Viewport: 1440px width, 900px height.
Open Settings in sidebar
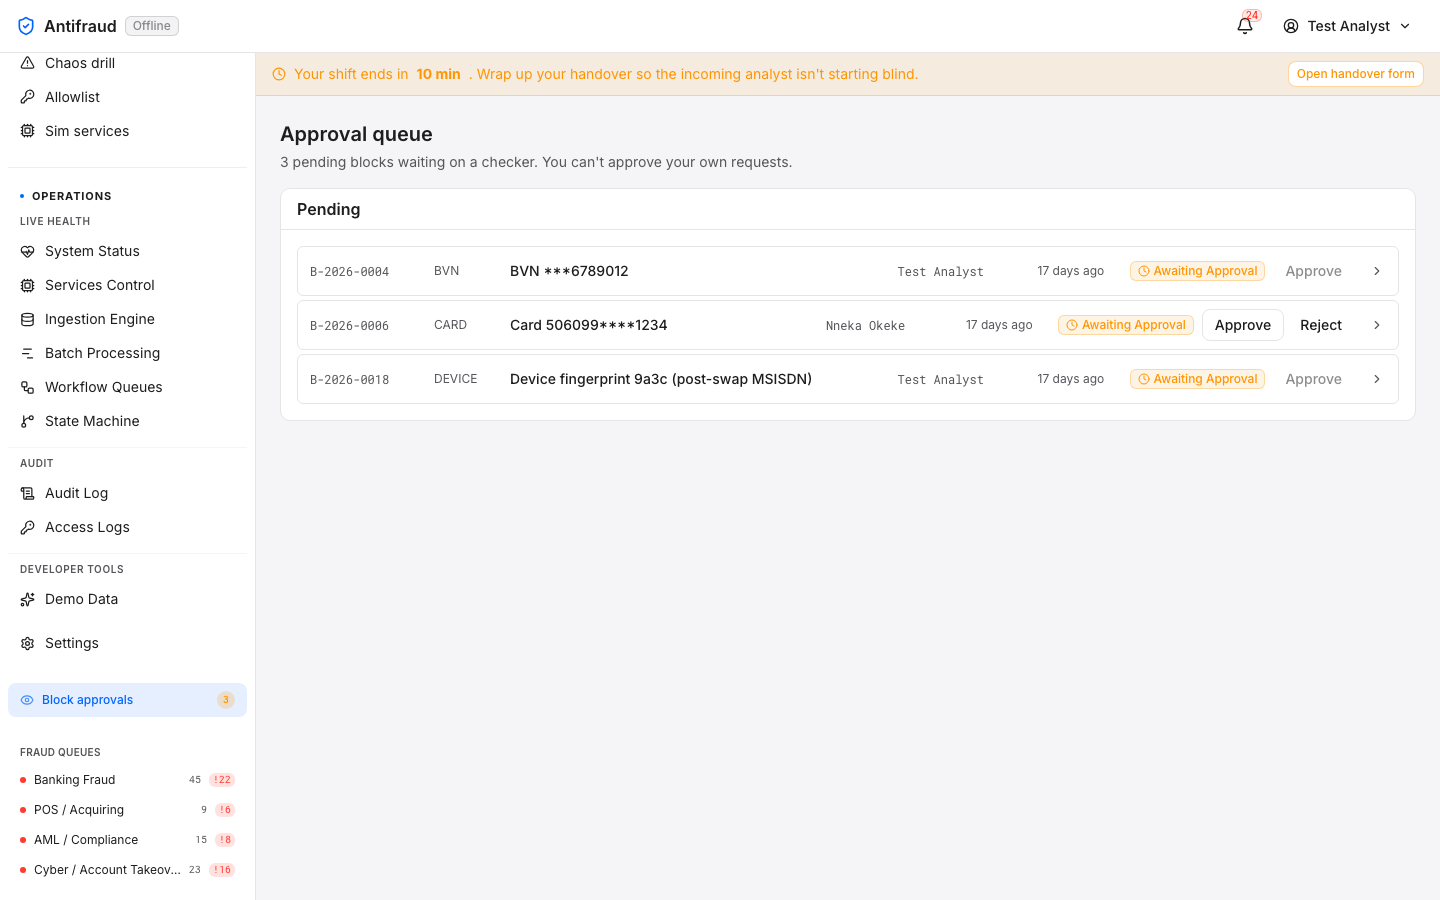[127, 643]
